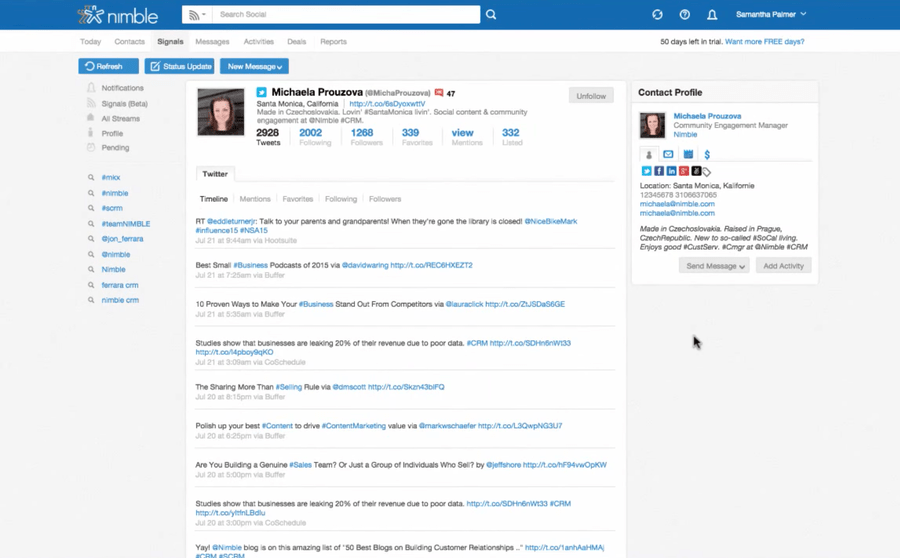Open the help question mark icon

(x=685, y=15)
